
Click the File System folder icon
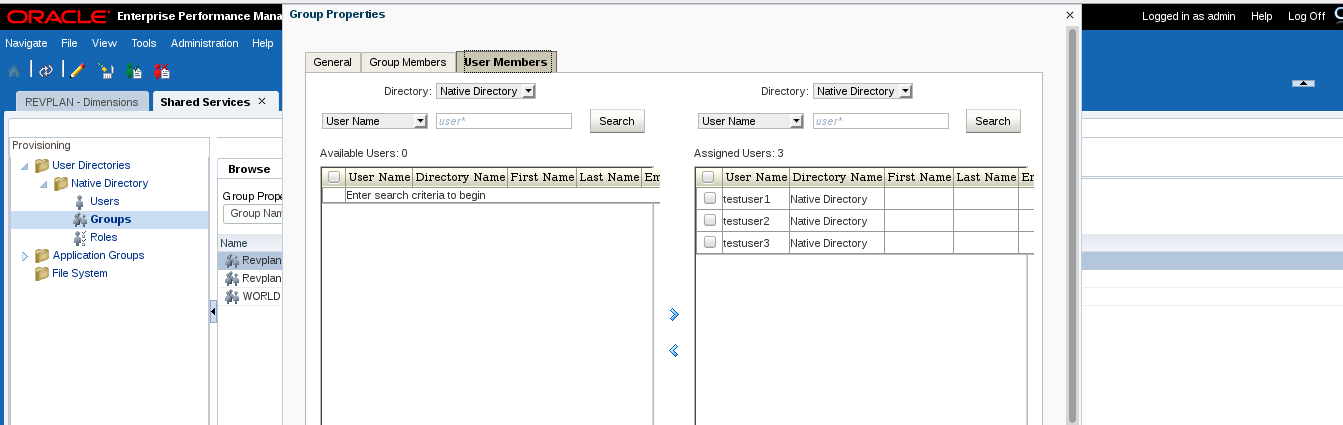[x=42, y=273]
